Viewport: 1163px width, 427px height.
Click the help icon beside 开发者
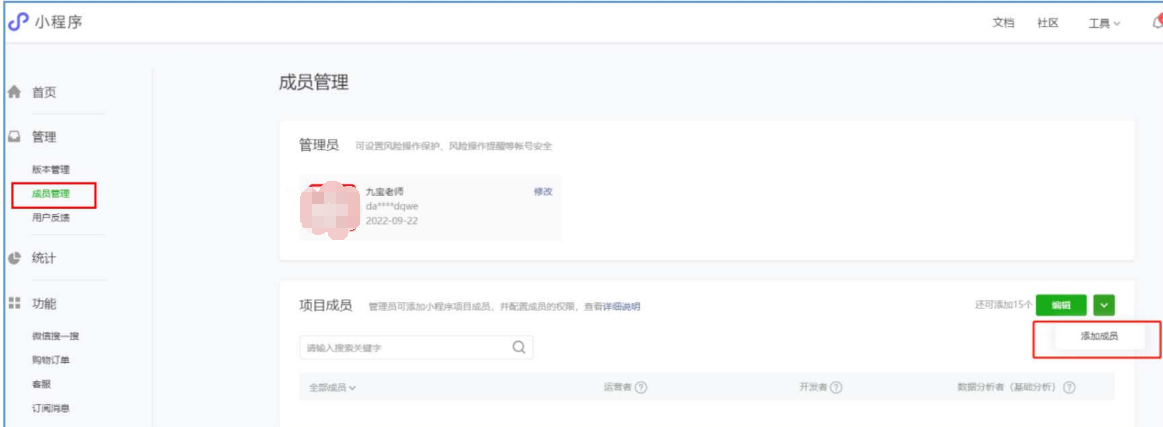836,387
